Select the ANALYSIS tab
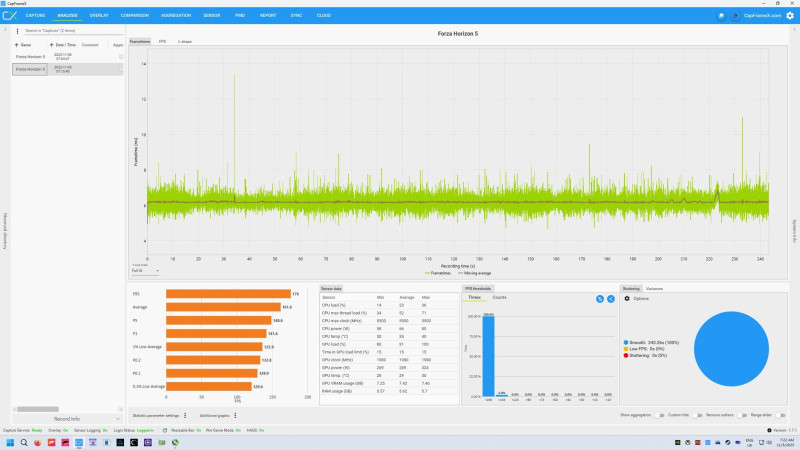Screen dimensions: 800x450 point(67,15)
